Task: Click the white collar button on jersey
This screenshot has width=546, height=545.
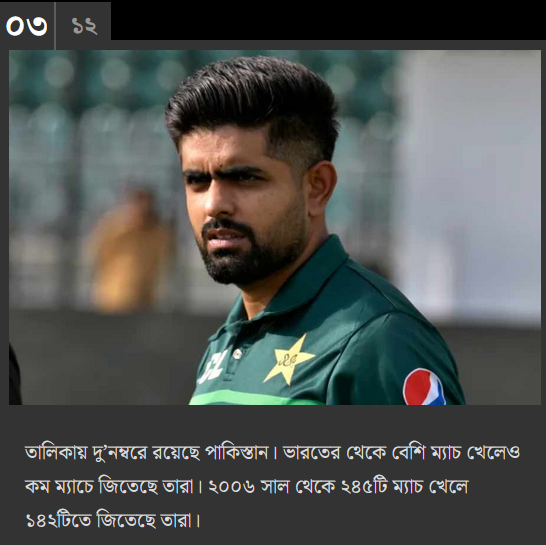Action: 237,354
